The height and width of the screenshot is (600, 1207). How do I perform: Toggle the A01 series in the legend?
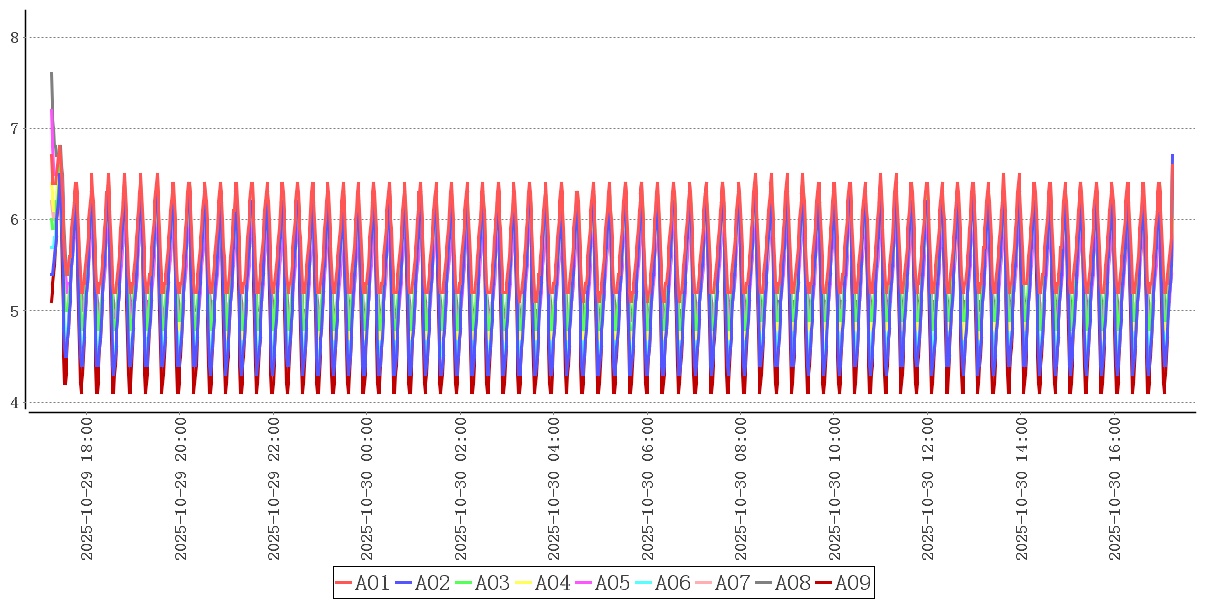point(363,583)
